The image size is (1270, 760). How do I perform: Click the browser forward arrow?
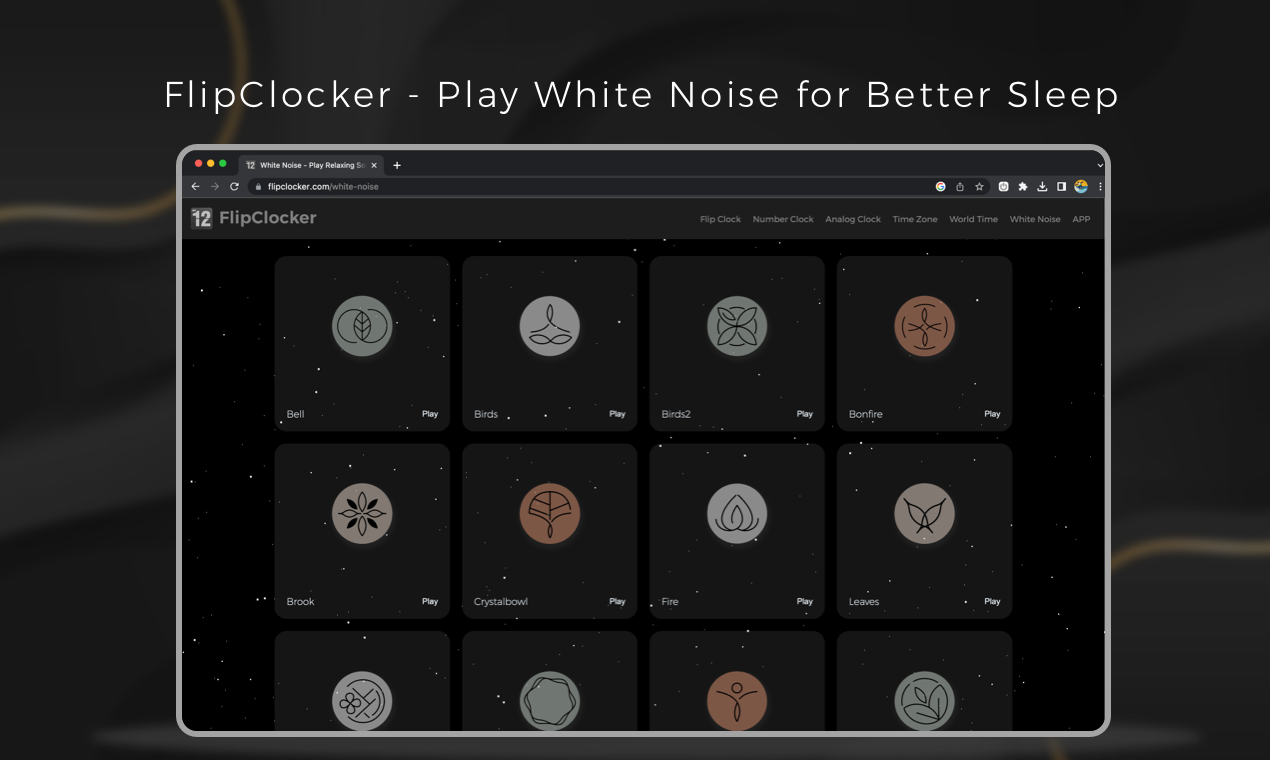[x=214, y=186]
